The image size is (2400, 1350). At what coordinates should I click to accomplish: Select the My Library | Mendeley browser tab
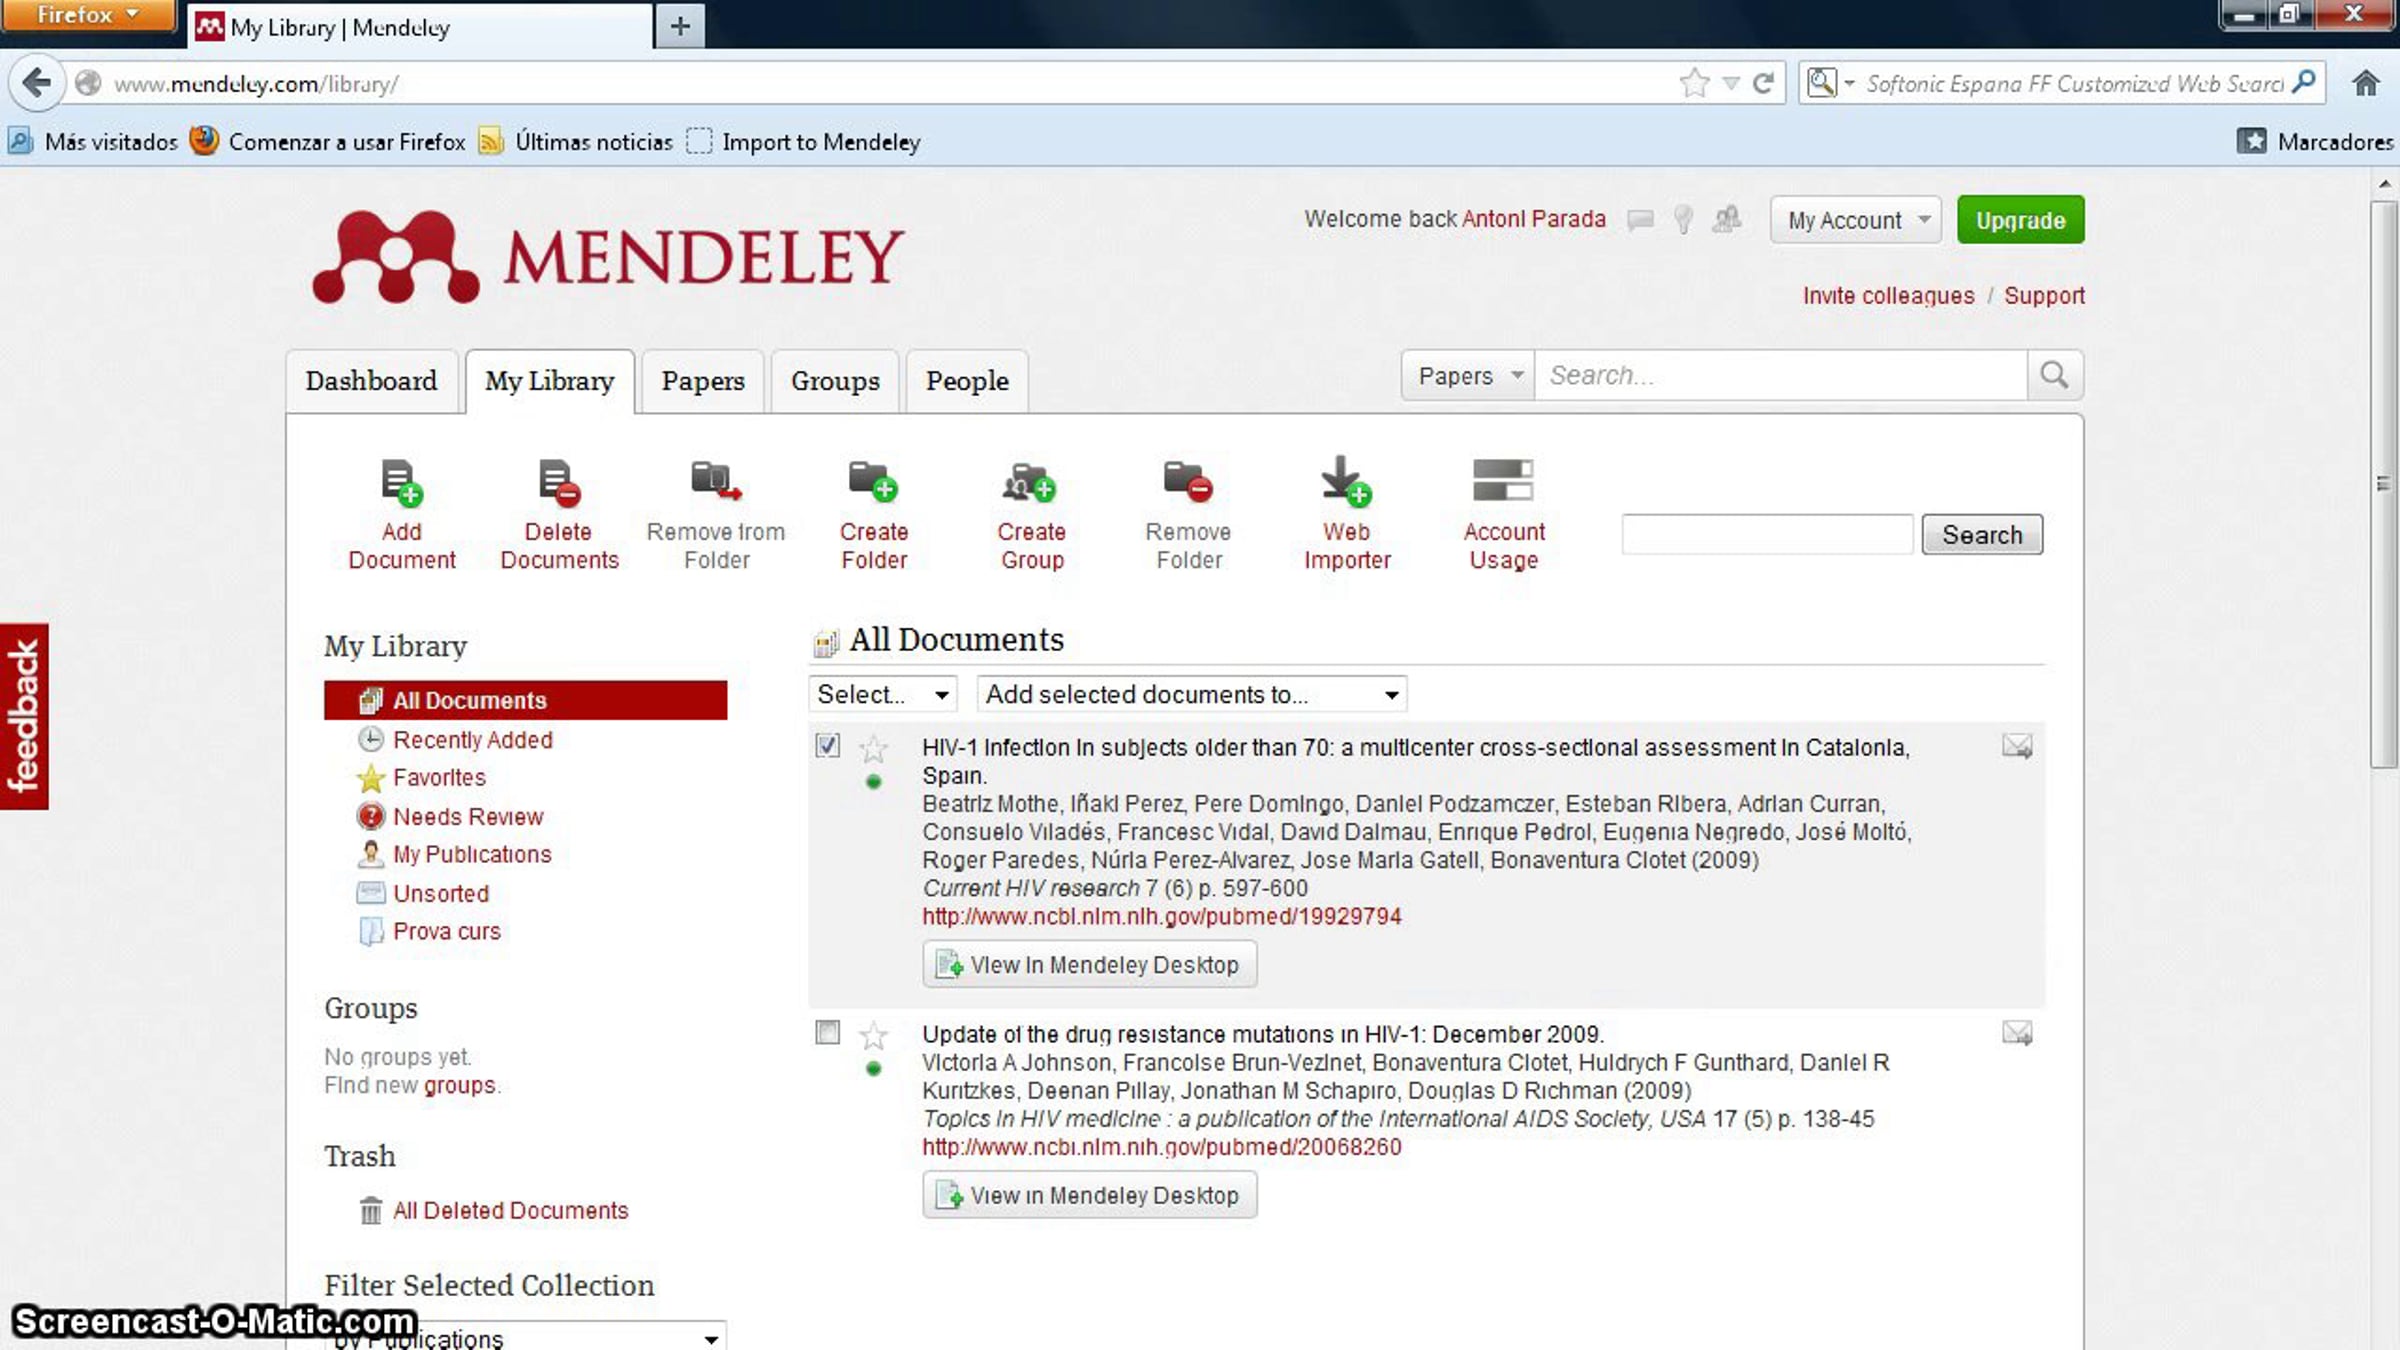pyautogui.click(x=420, y=27)
